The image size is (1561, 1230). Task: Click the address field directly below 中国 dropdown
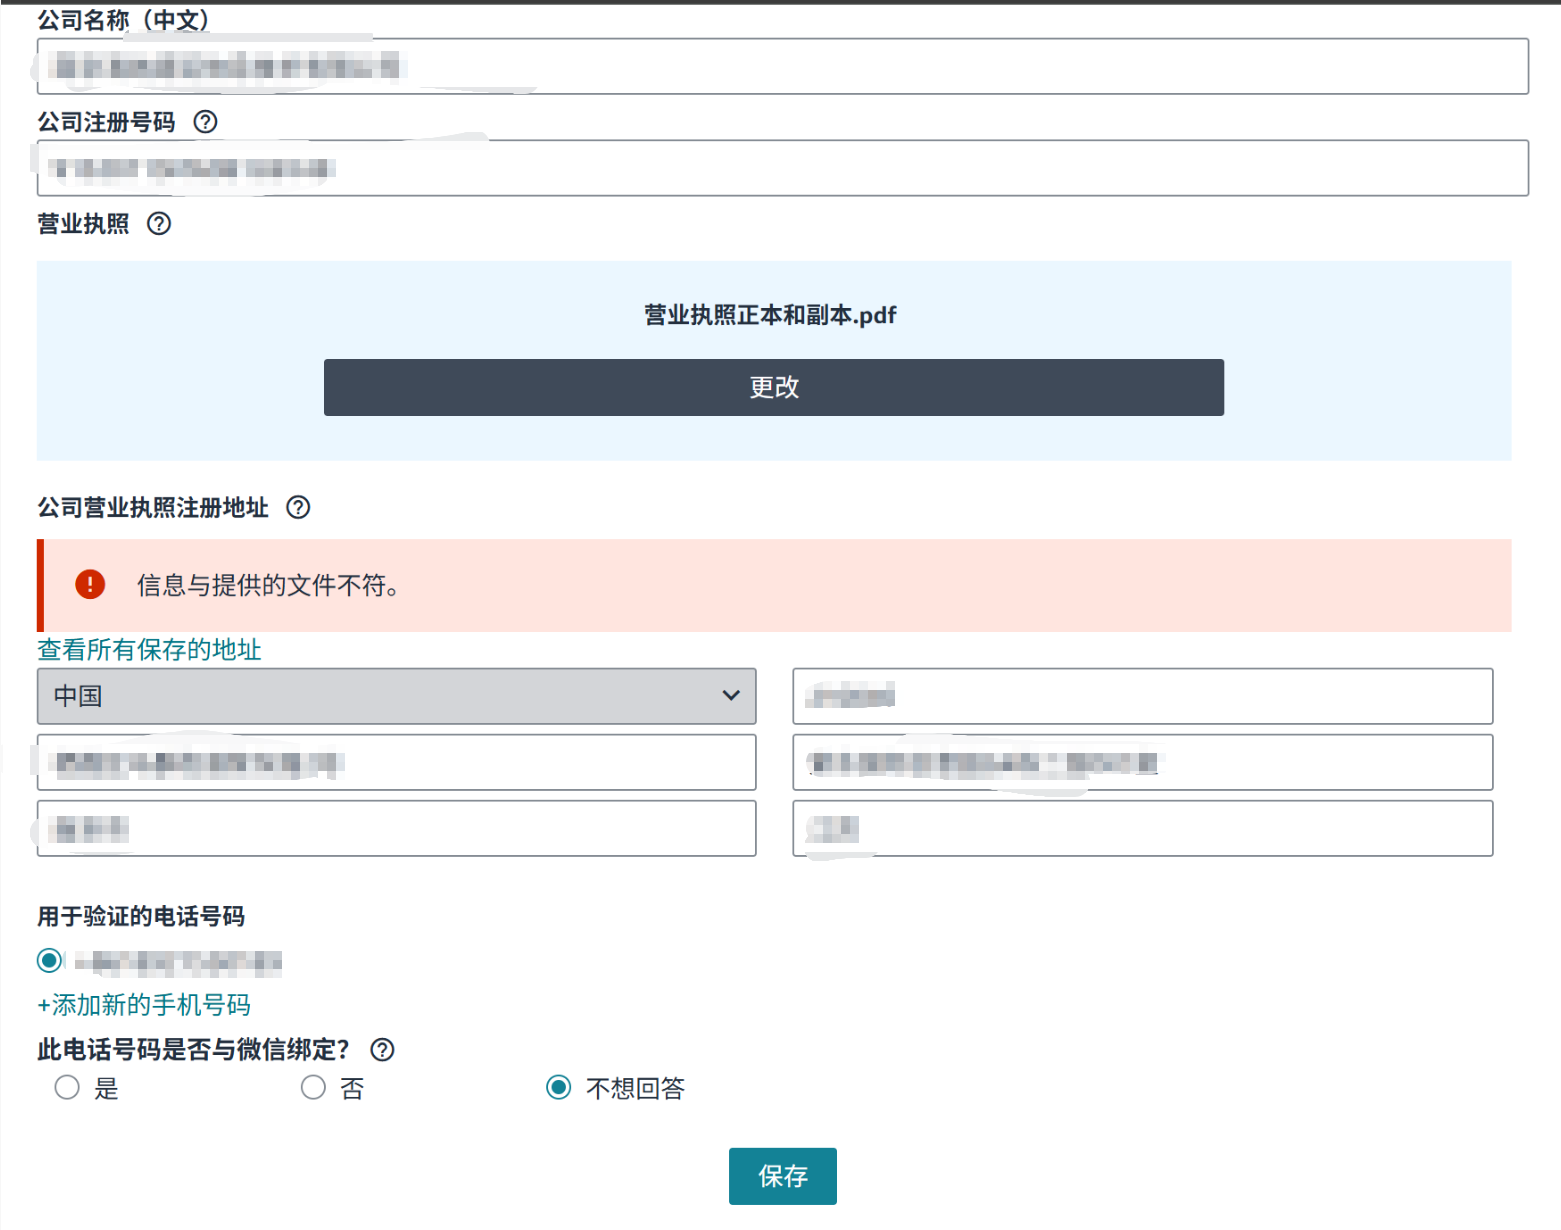[396, 763]
